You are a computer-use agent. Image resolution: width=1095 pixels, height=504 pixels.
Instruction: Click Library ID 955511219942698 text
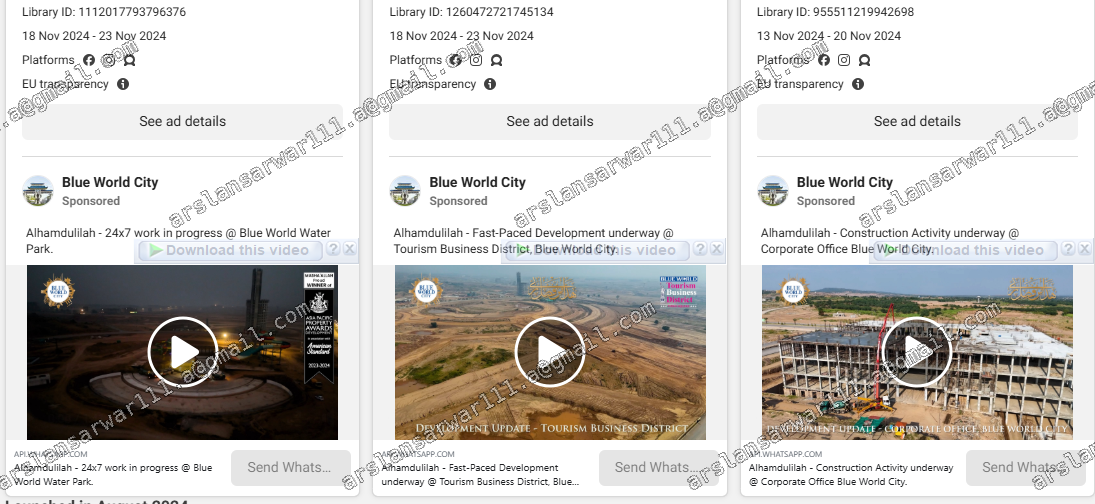point(835,12)
